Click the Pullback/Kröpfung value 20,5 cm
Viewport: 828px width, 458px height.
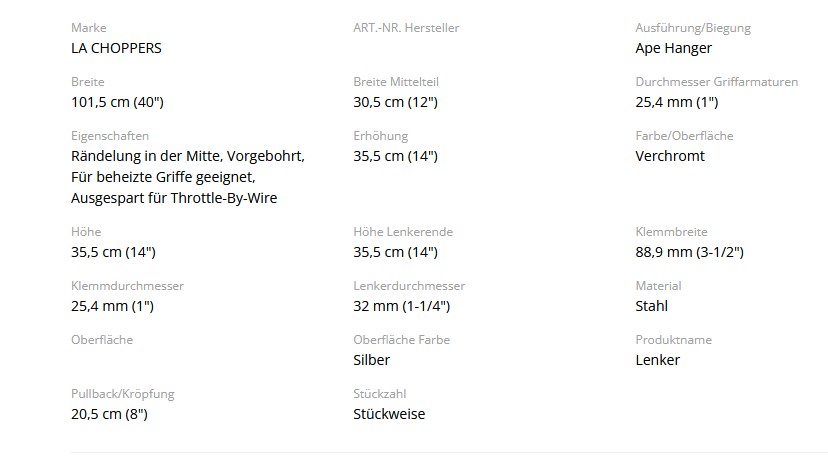(x=109, y=414)
